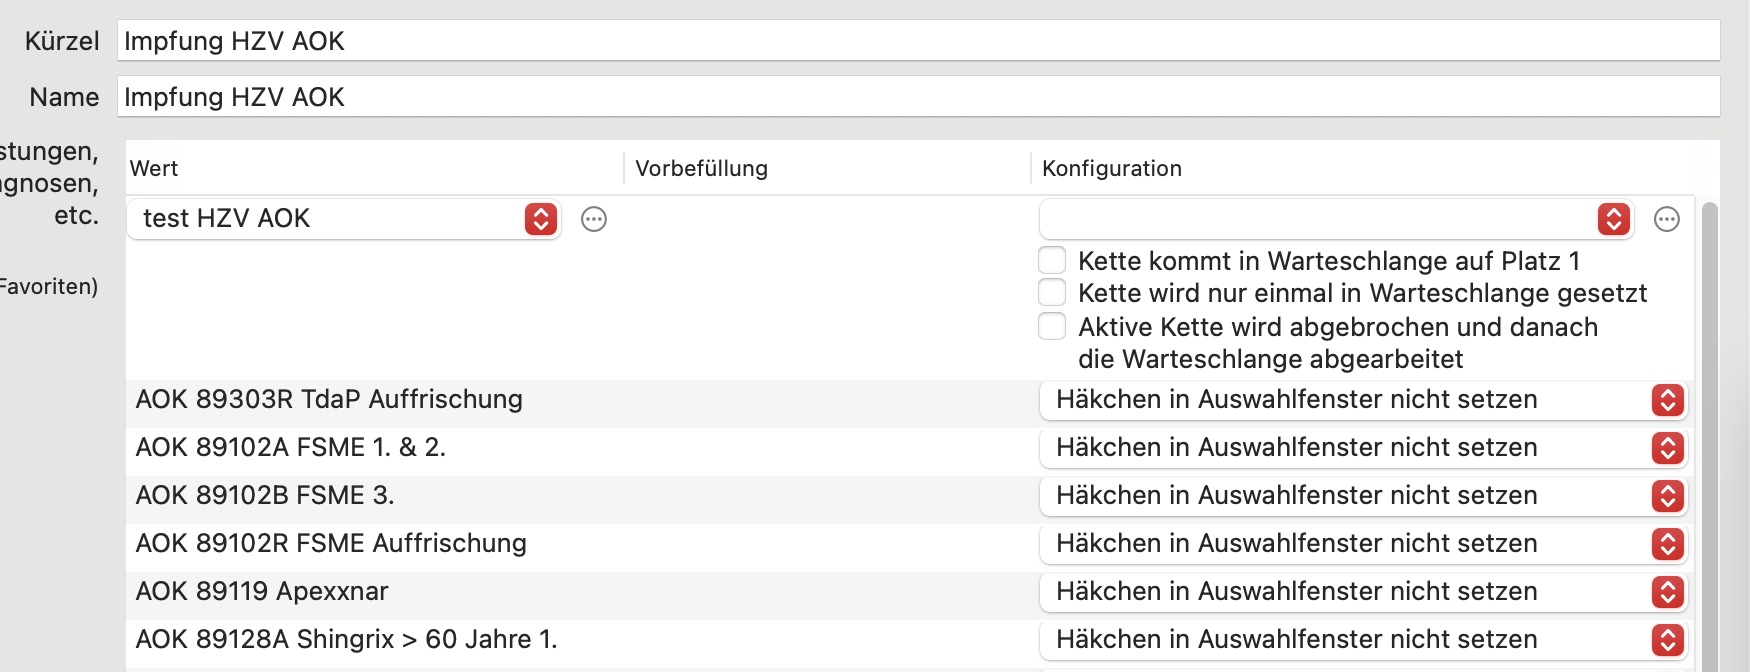This screenshot has width=1750, height=672.
Task: Open configuration dropdown for FSME Auffrischung row
Action: coord(1363,544)
